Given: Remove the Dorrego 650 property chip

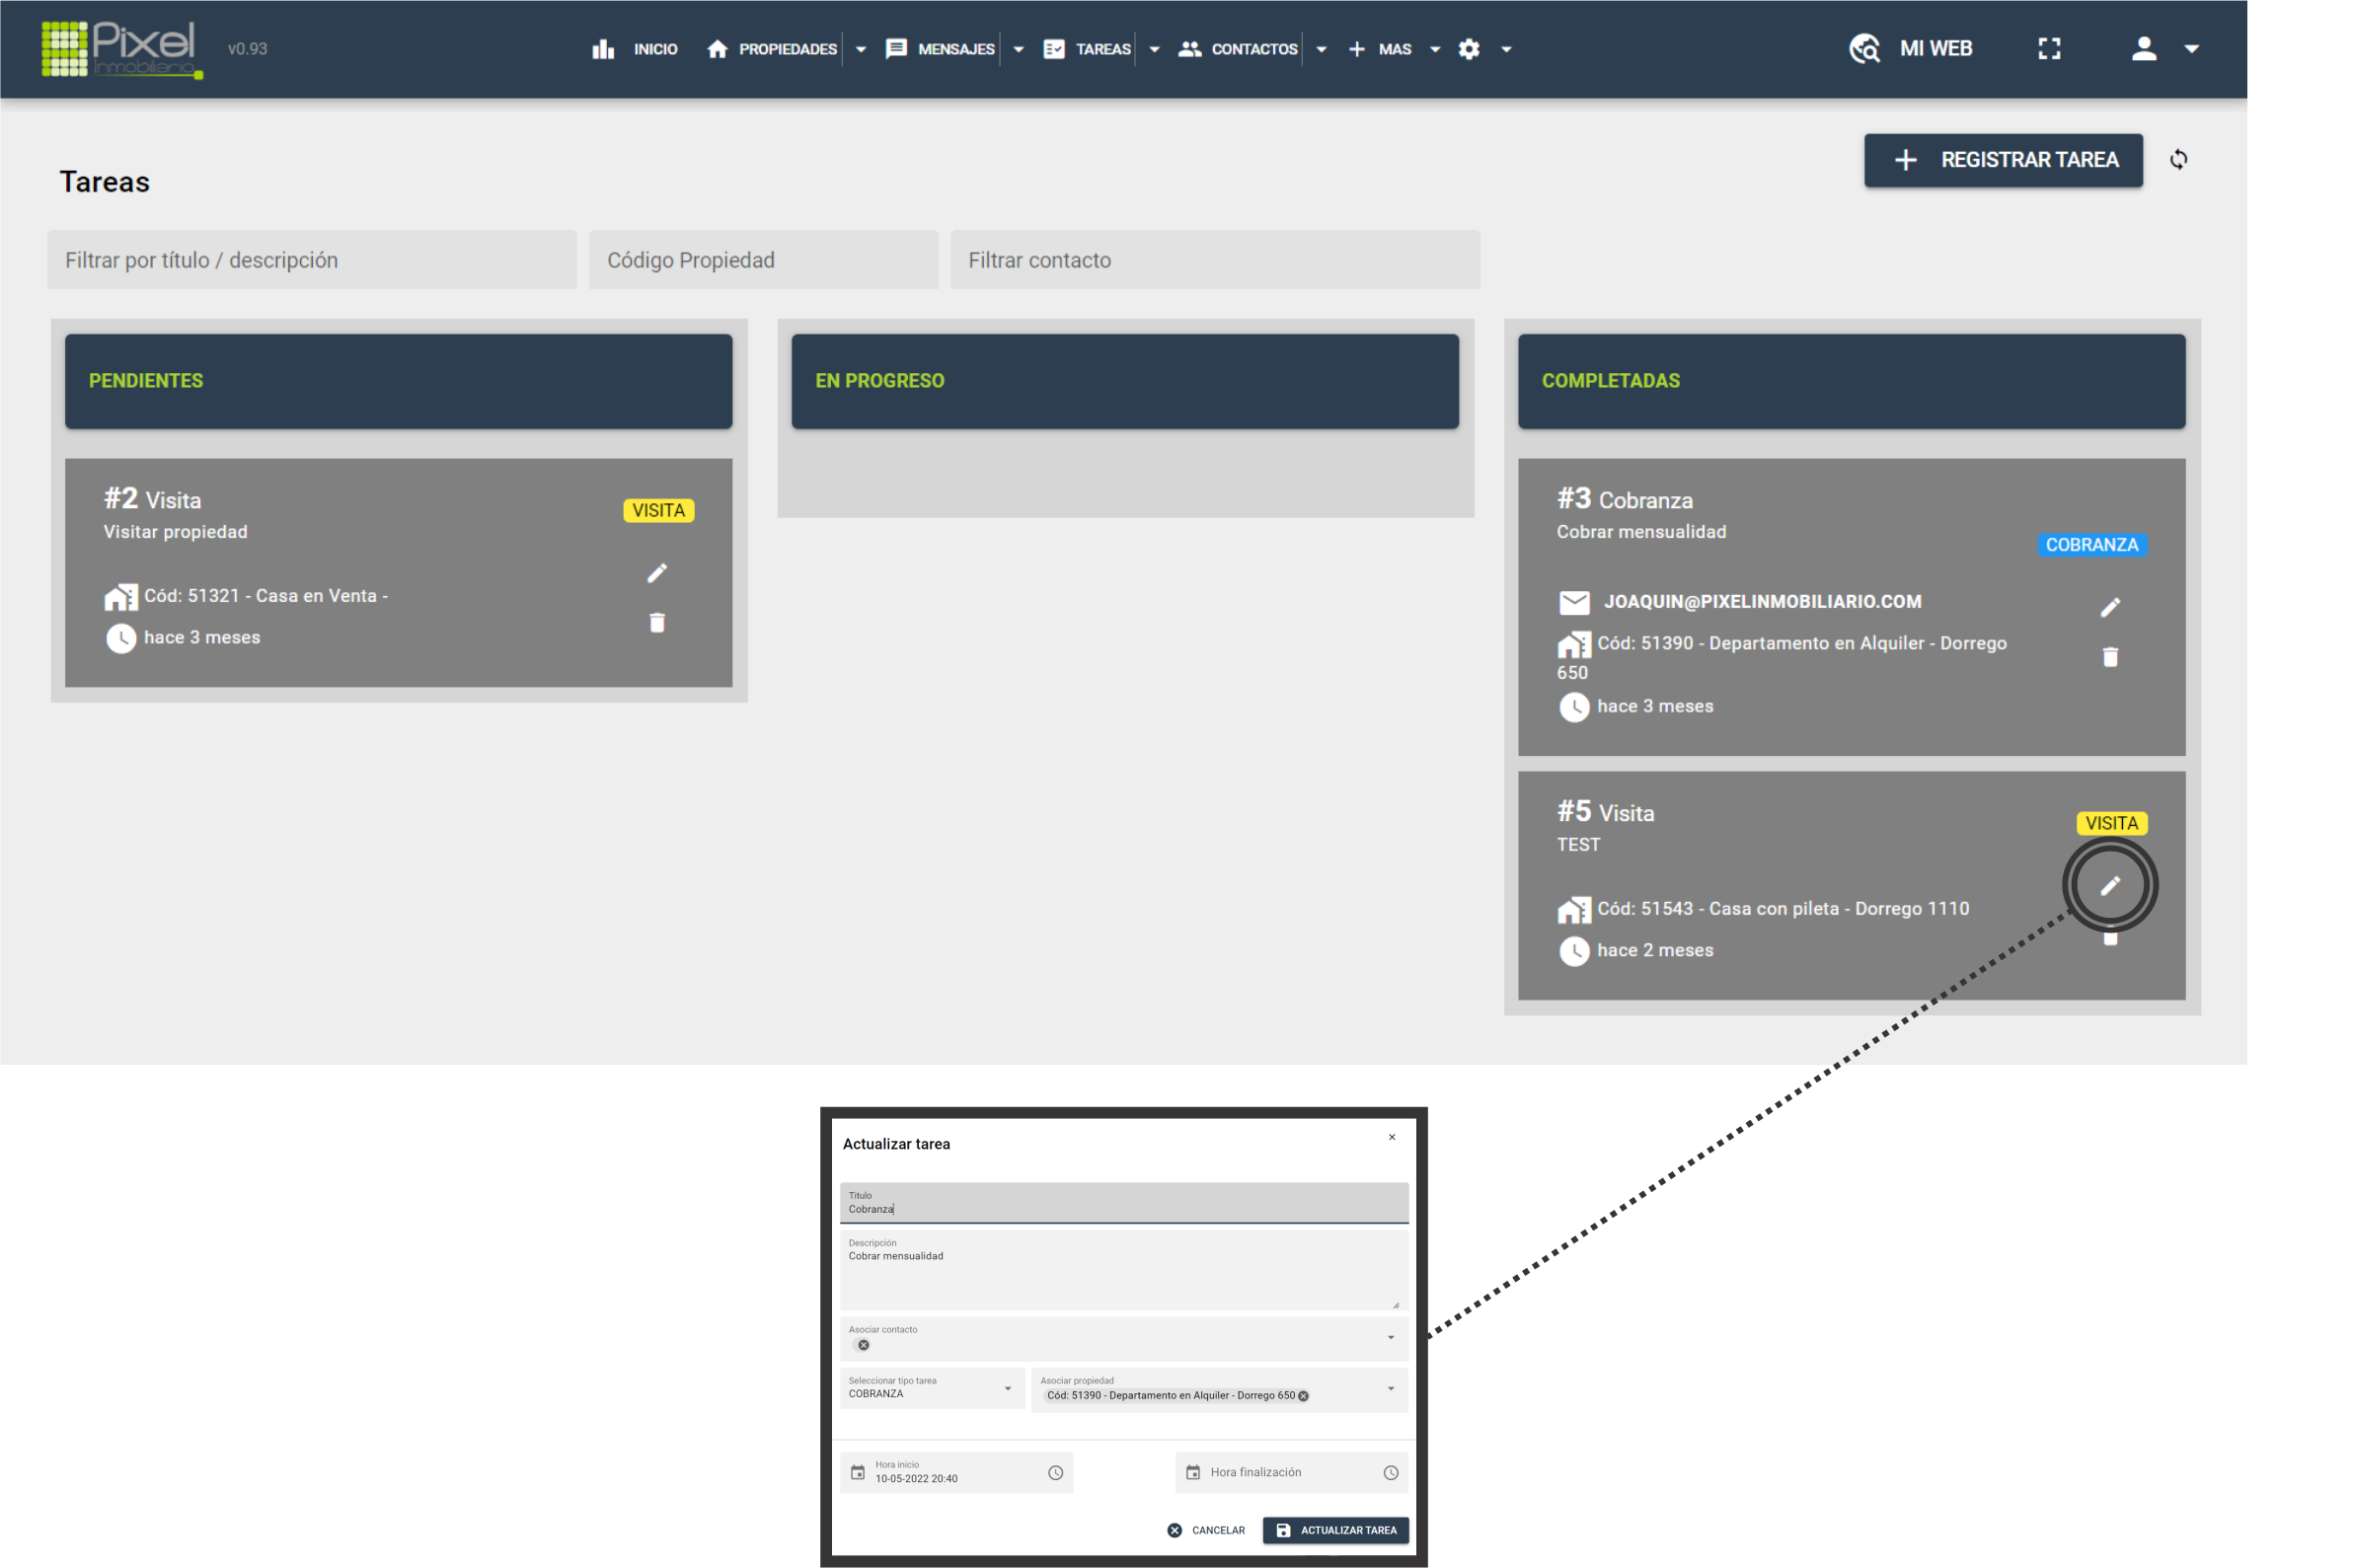Looking at the screenshot, I should click(x=1302, y=1395).
